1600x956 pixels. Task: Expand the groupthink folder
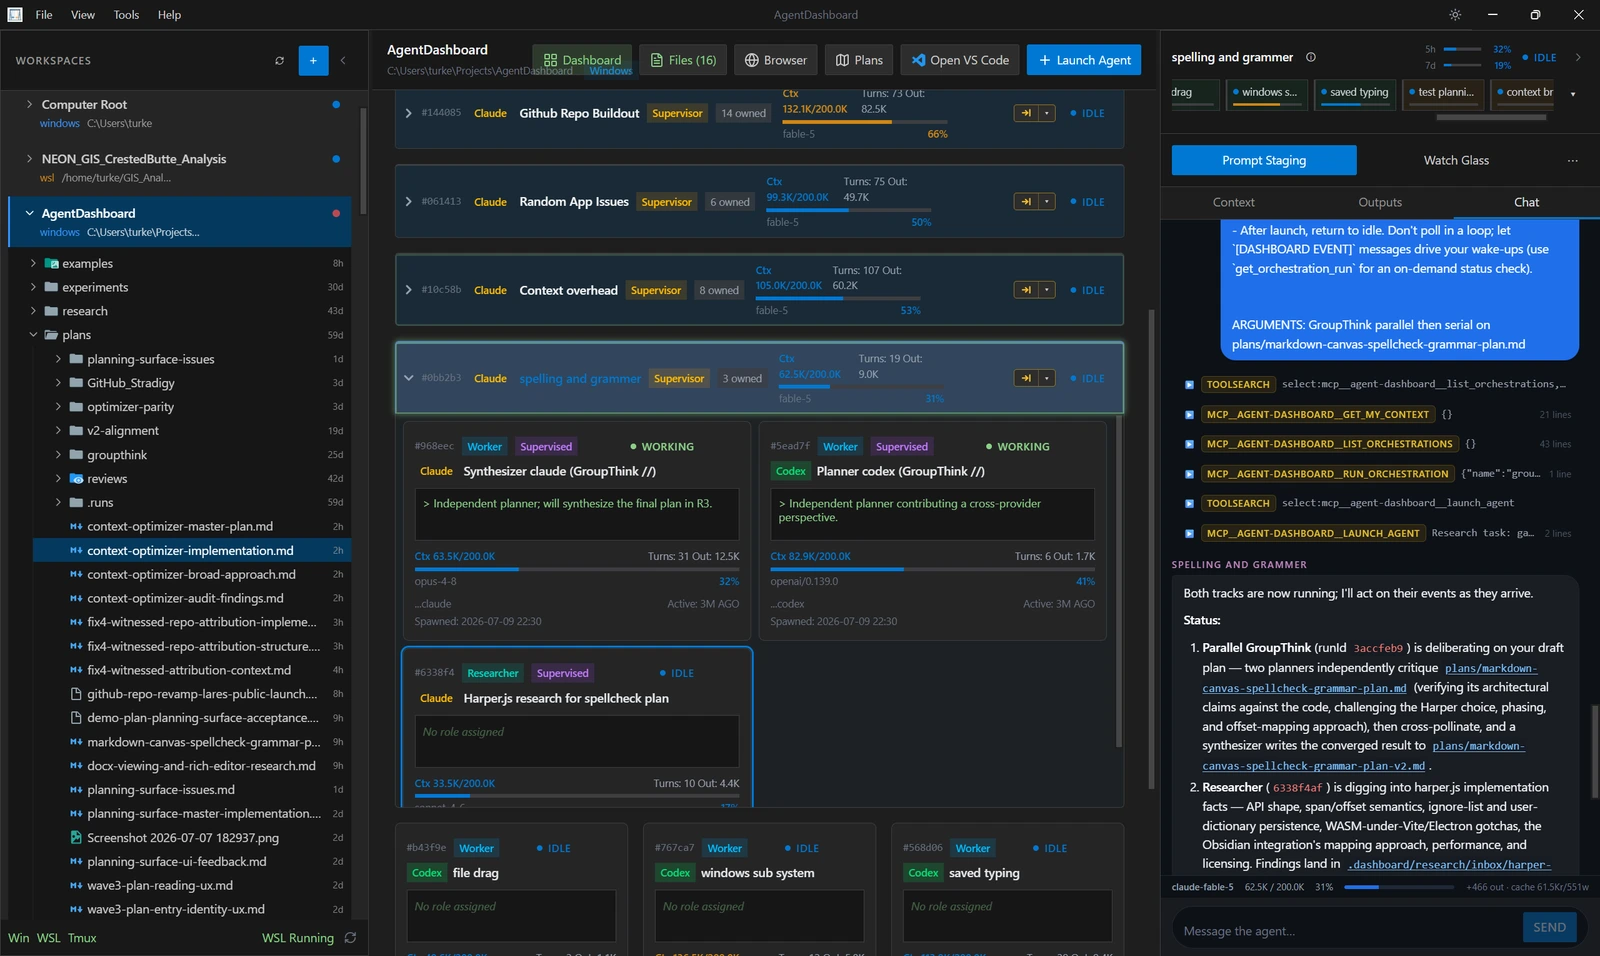(58, 455)
